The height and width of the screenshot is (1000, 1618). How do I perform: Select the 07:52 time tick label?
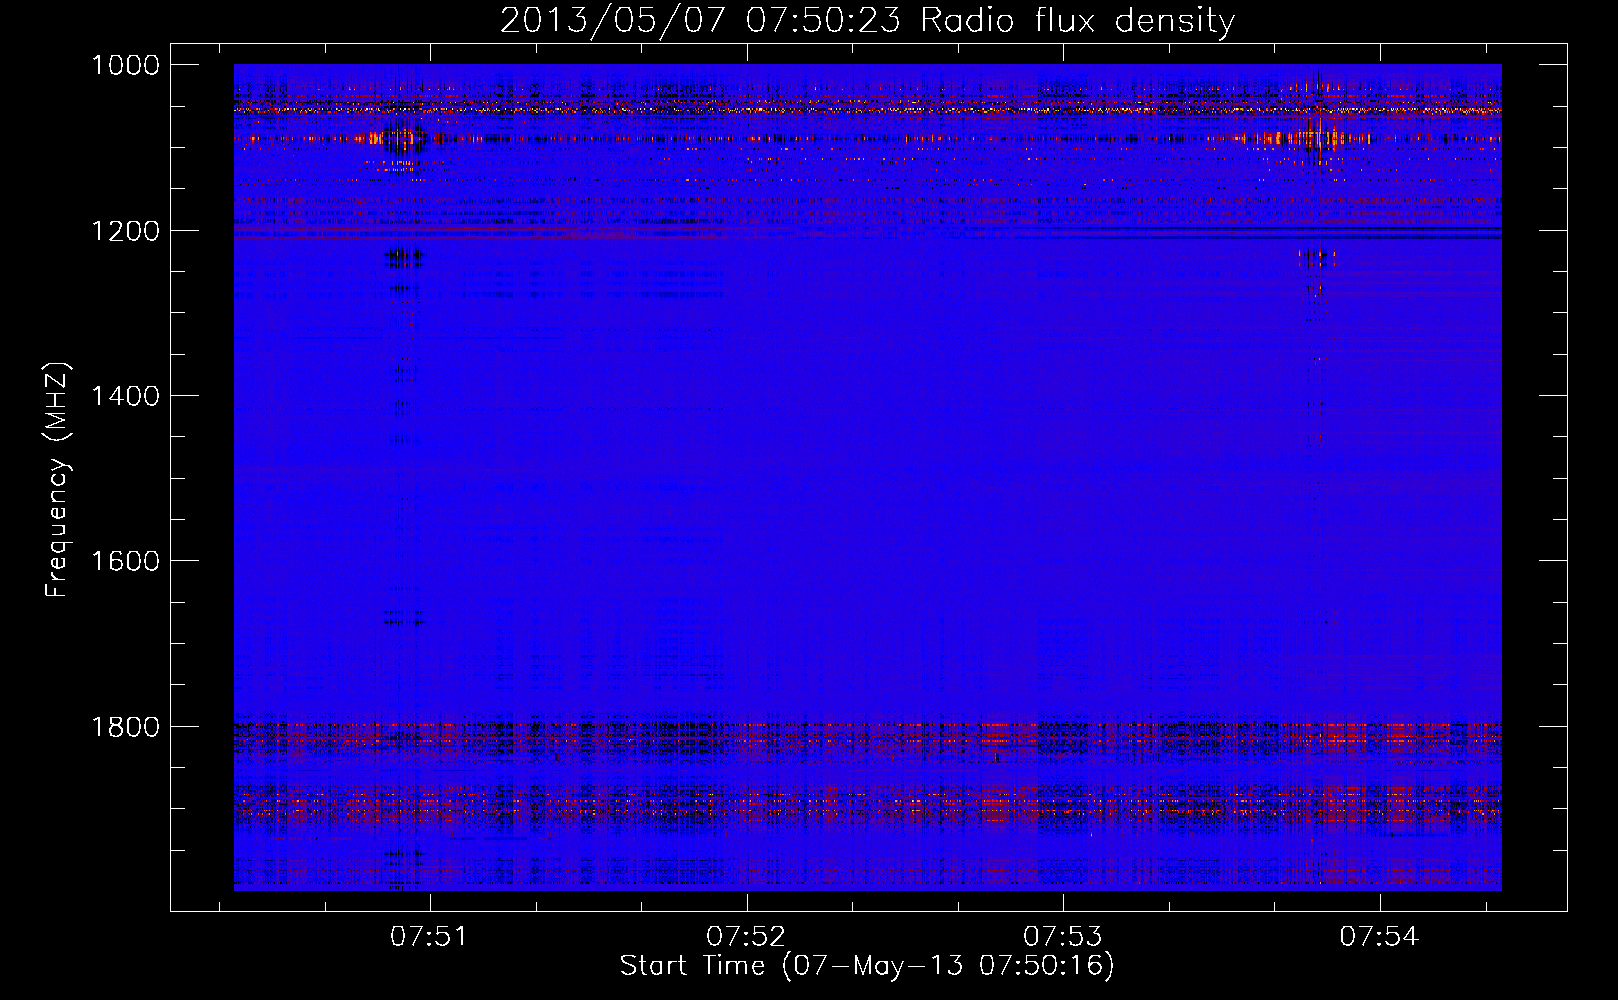[x=746, y=936]
